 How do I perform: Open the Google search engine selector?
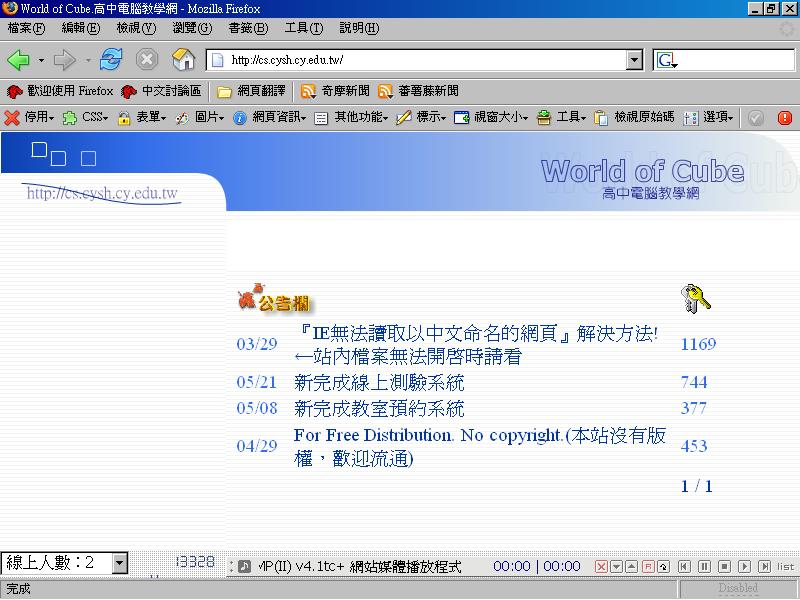click(666, 61)
